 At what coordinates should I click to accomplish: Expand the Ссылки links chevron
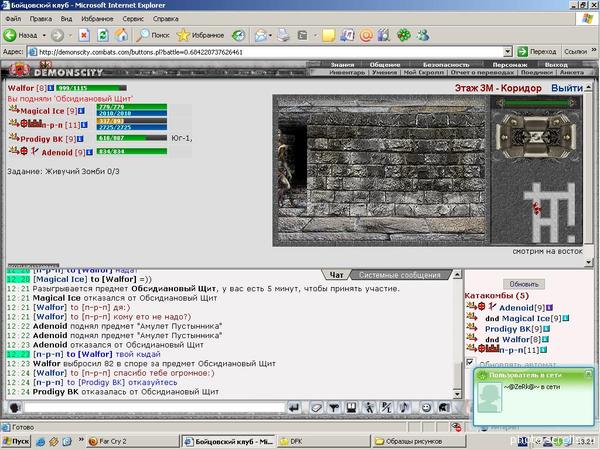(x=593, y=50)
